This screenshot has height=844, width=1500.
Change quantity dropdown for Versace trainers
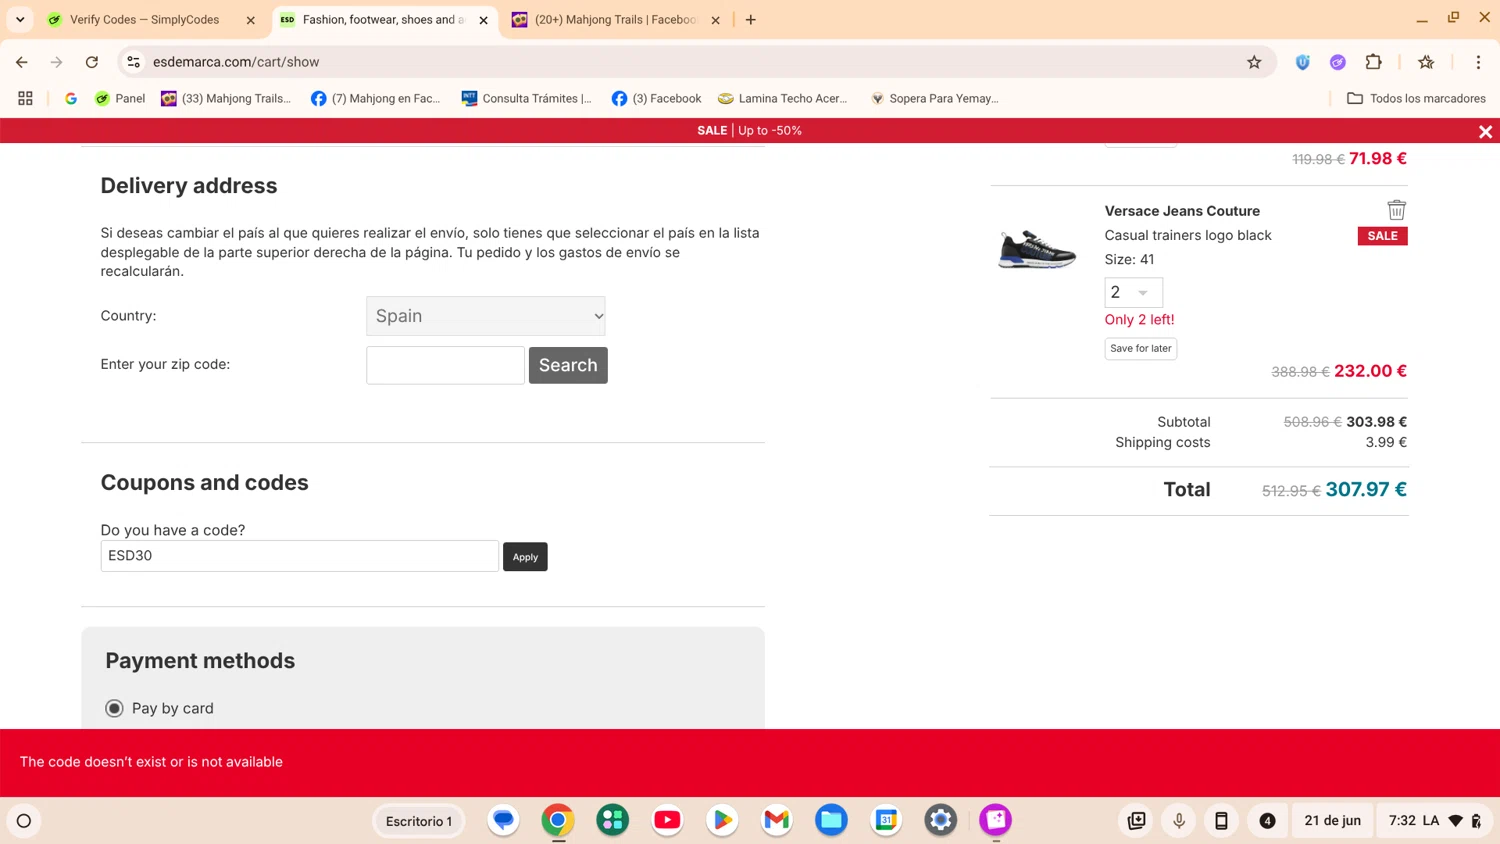click(1133, 292)
